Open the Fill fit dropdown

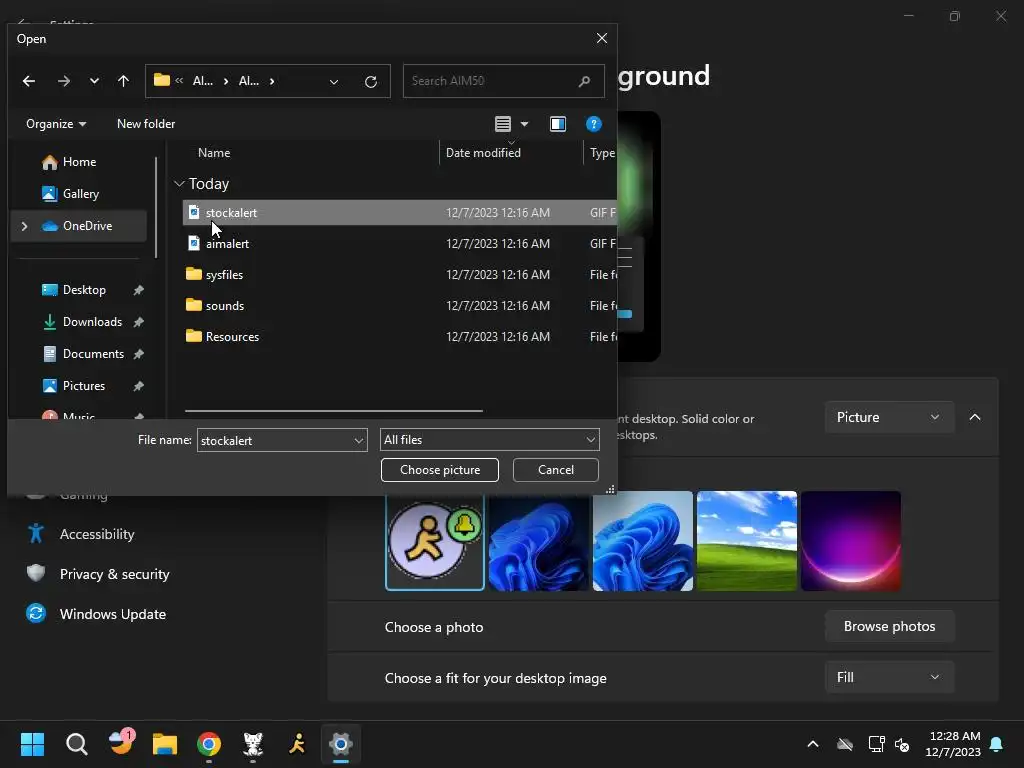point(889,678)
